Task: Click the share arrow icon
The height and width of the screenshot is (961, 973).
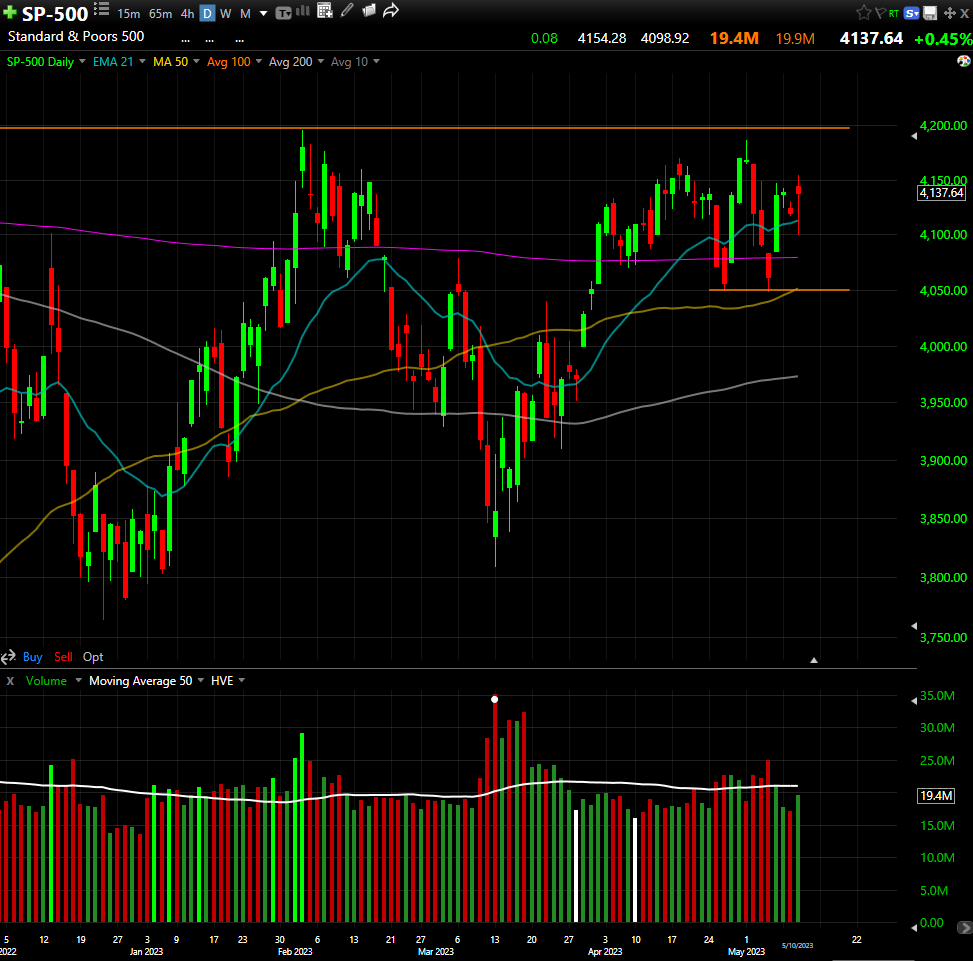Action: coord(390,11)
